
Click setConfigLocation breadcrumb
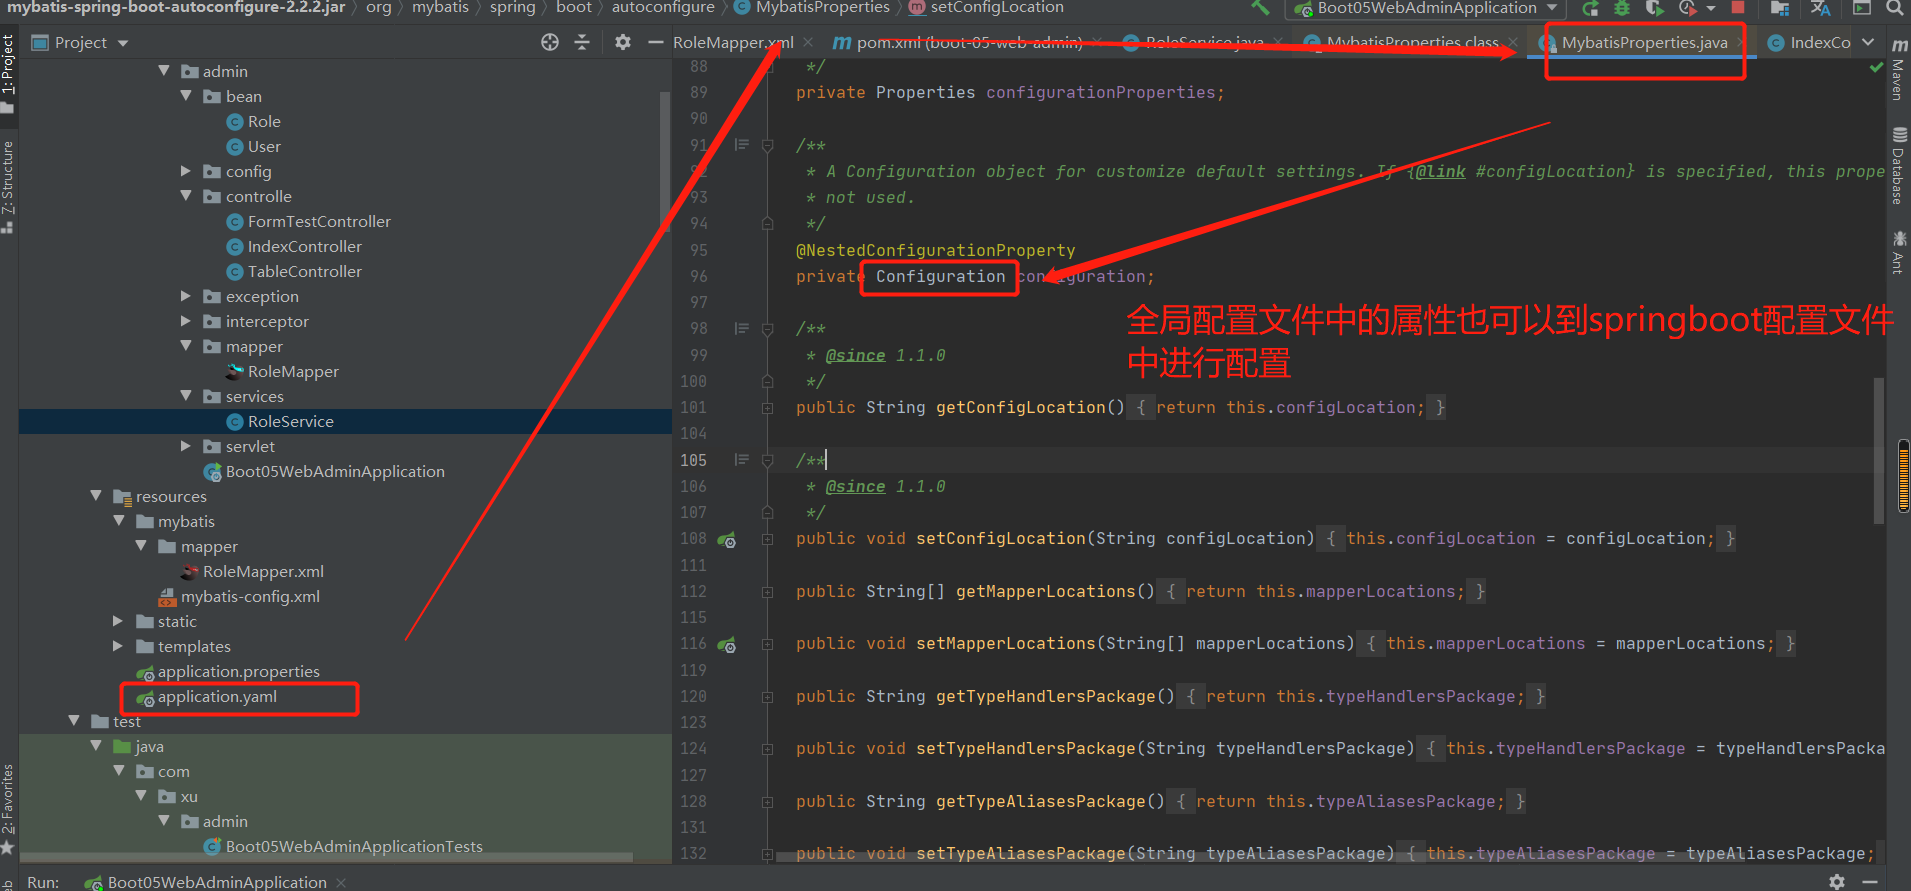pyautogui.click(x=986, y=8)
